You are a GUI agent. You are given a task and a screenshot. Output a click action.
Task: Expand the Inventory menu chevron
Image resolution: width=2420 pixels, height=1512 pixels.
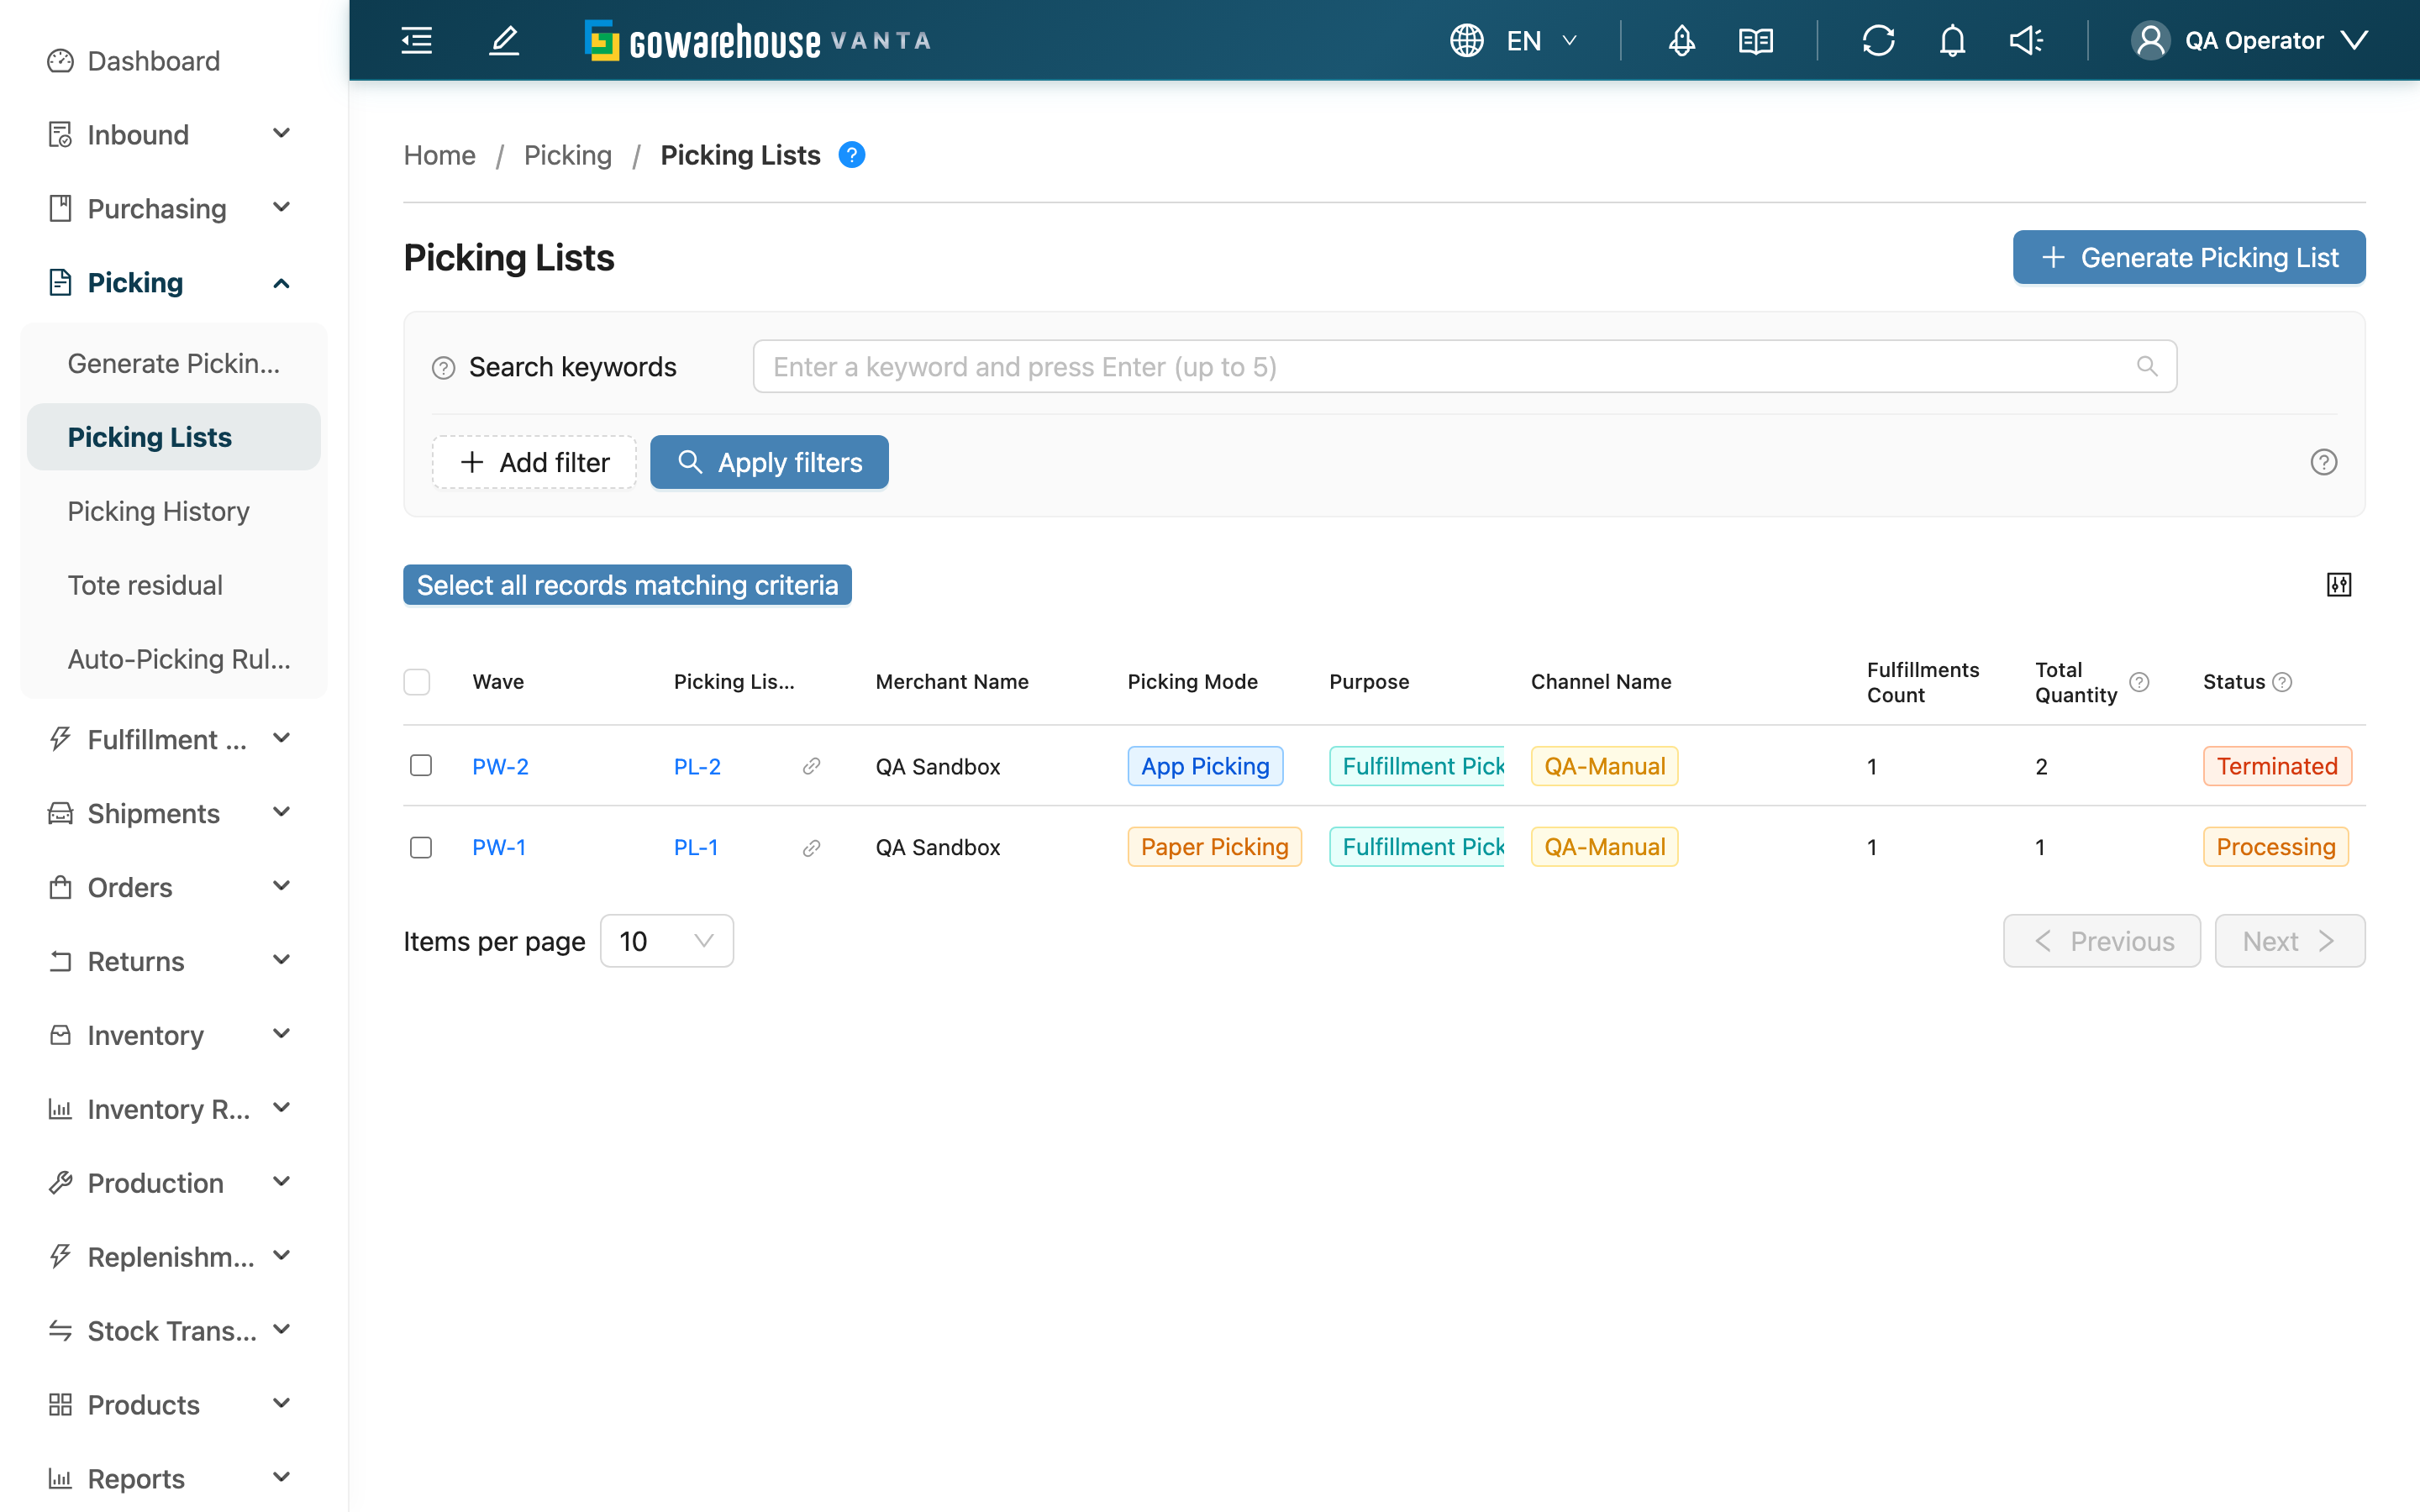(x=282, y=1034)
